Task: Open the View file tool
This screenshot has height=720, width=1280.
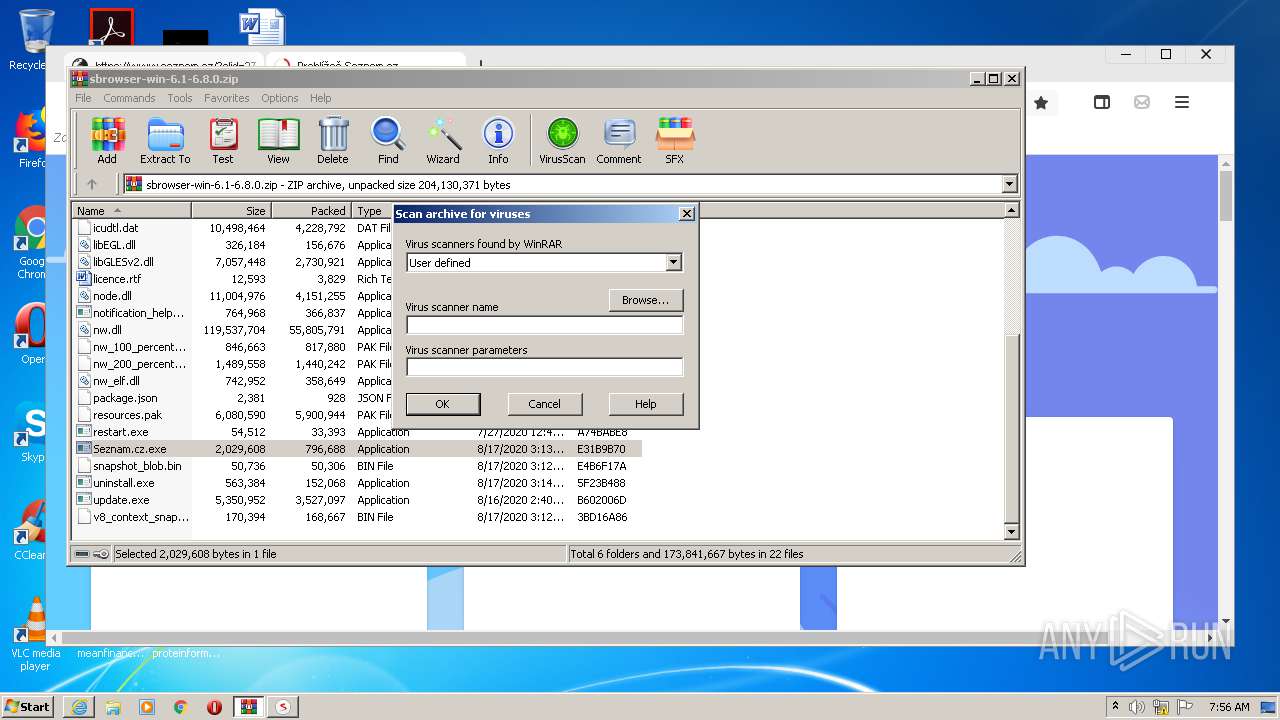Action: tap(278, 141)
